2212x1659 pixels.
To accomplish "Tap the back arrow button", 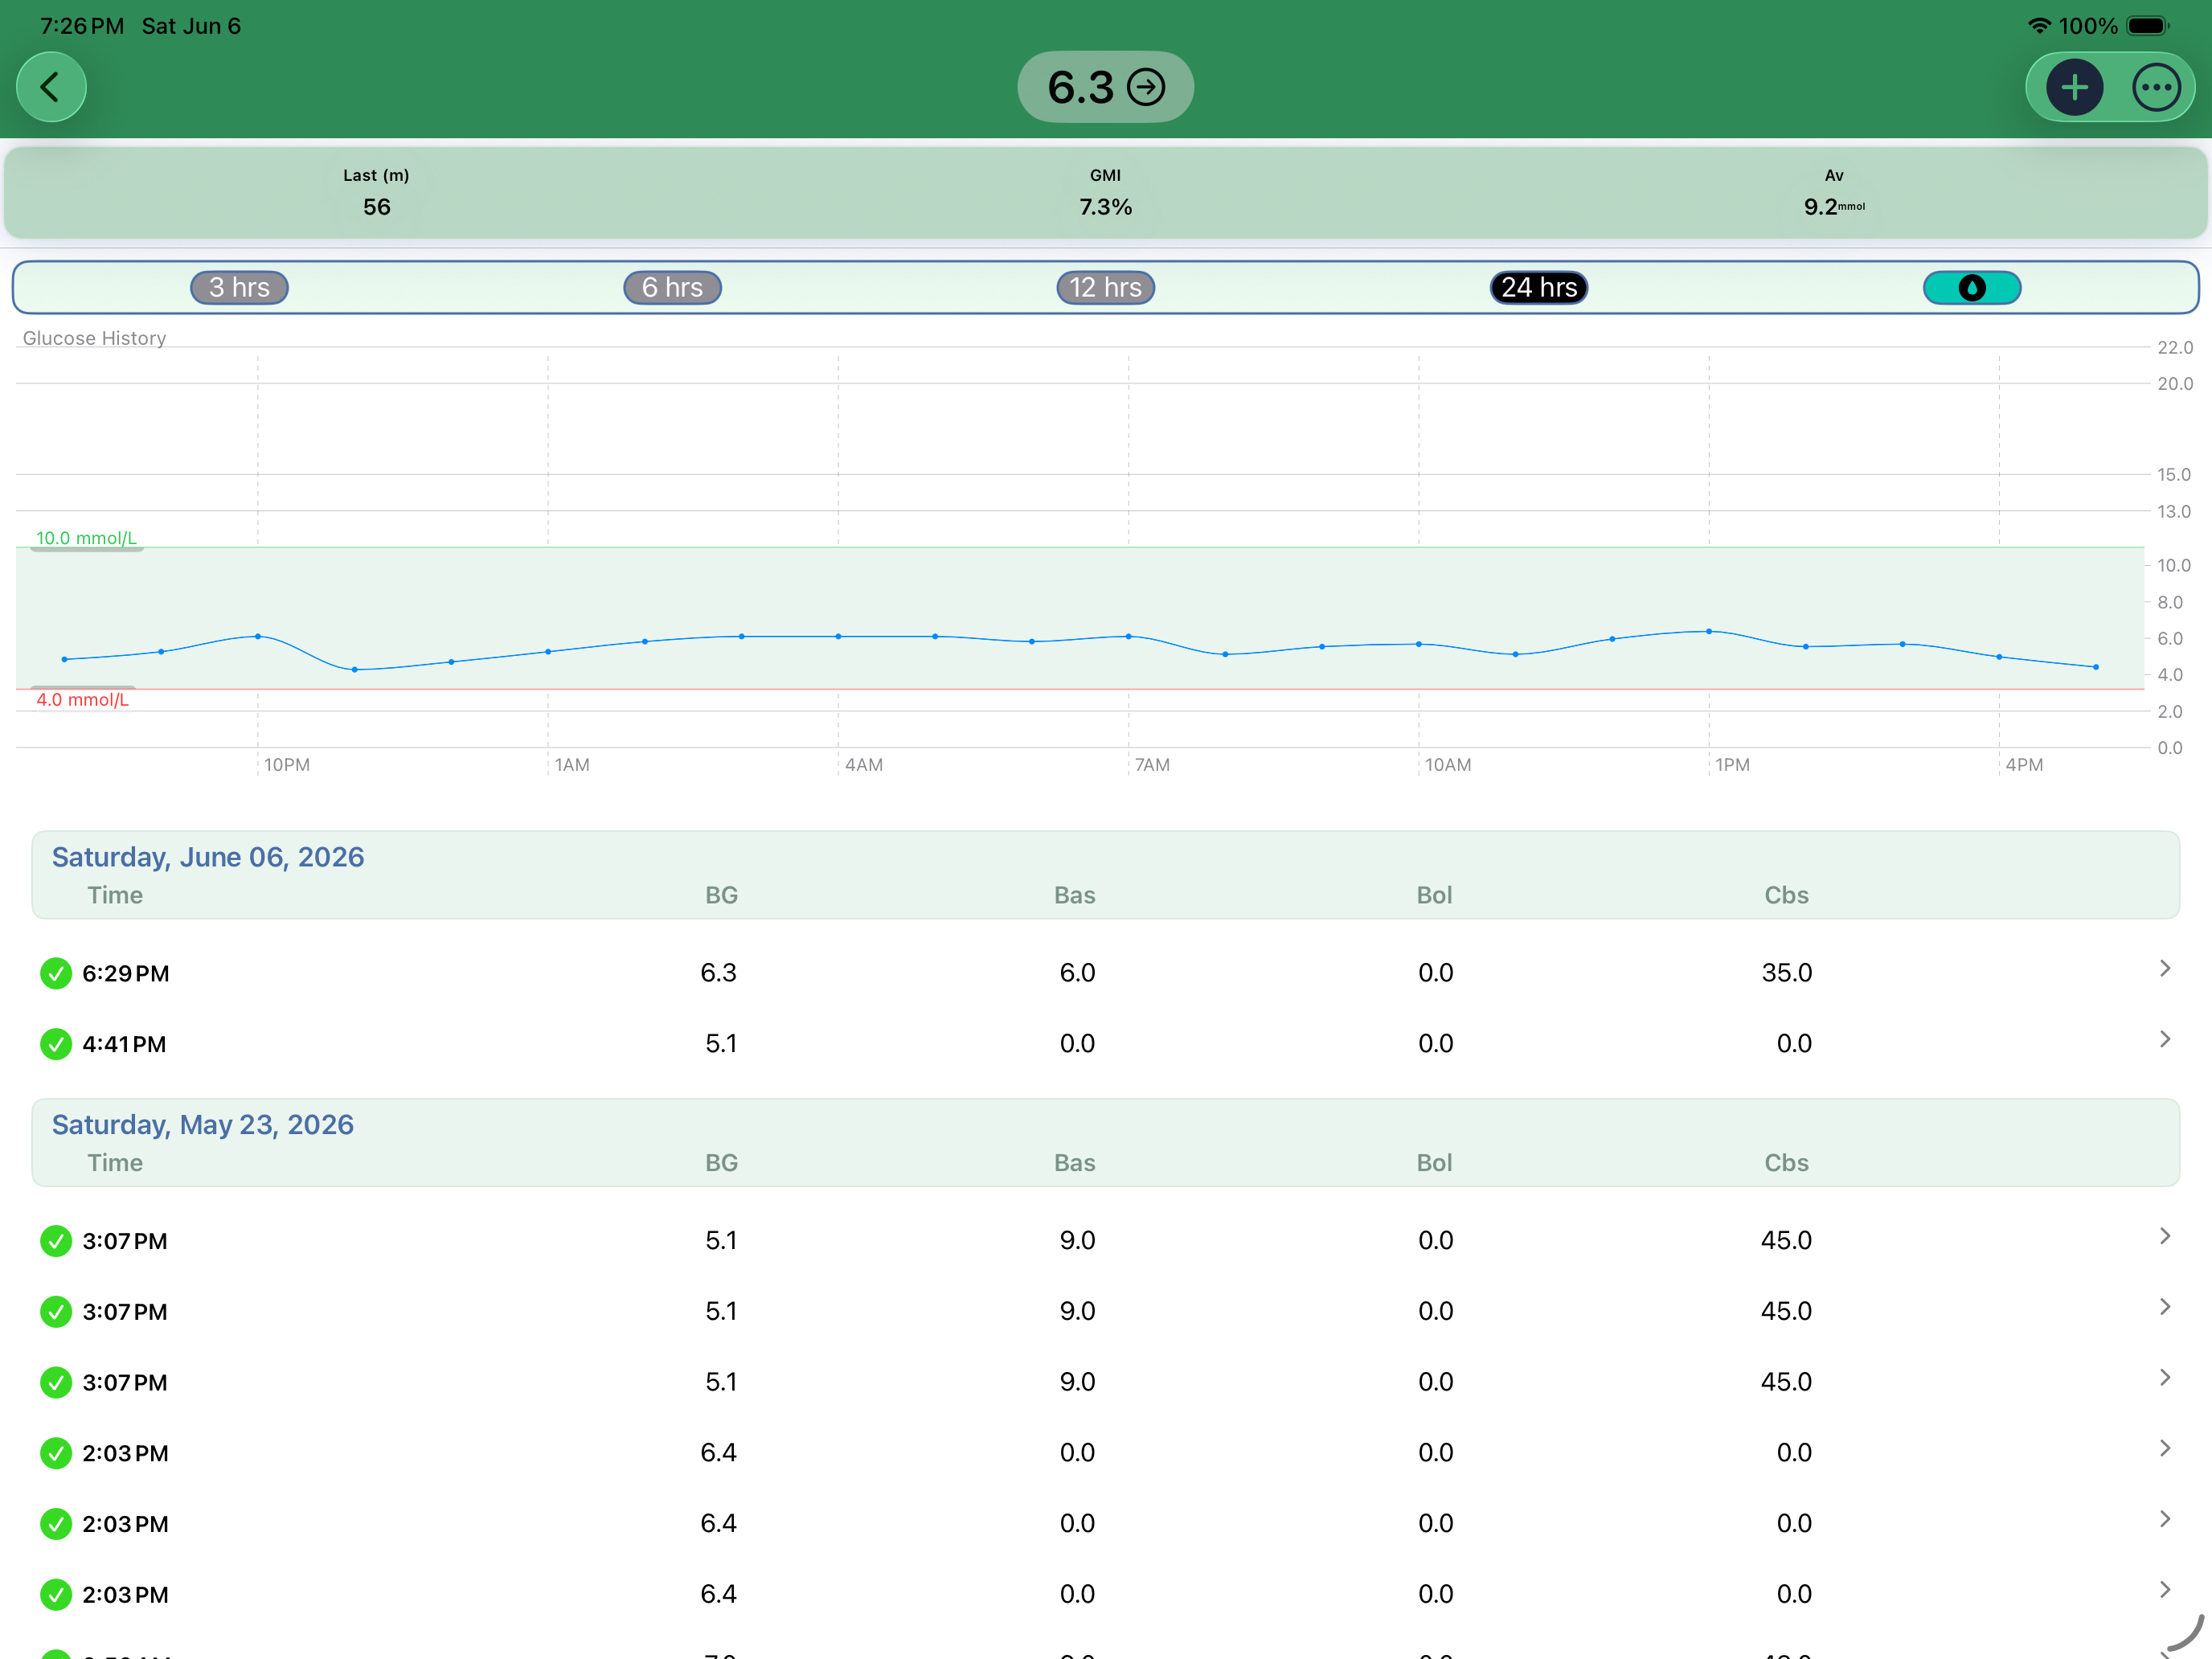I will (x=51, y=87).
